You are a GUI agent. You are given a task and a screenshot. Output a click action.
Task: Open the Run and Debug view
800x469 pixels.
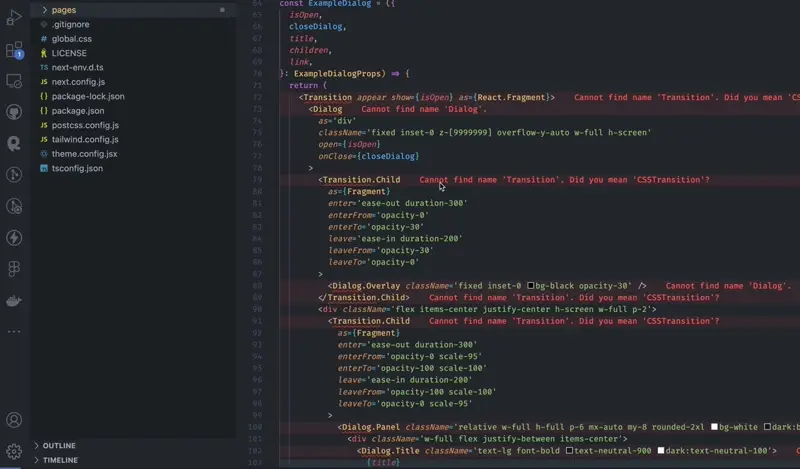[x=14, y=18]
